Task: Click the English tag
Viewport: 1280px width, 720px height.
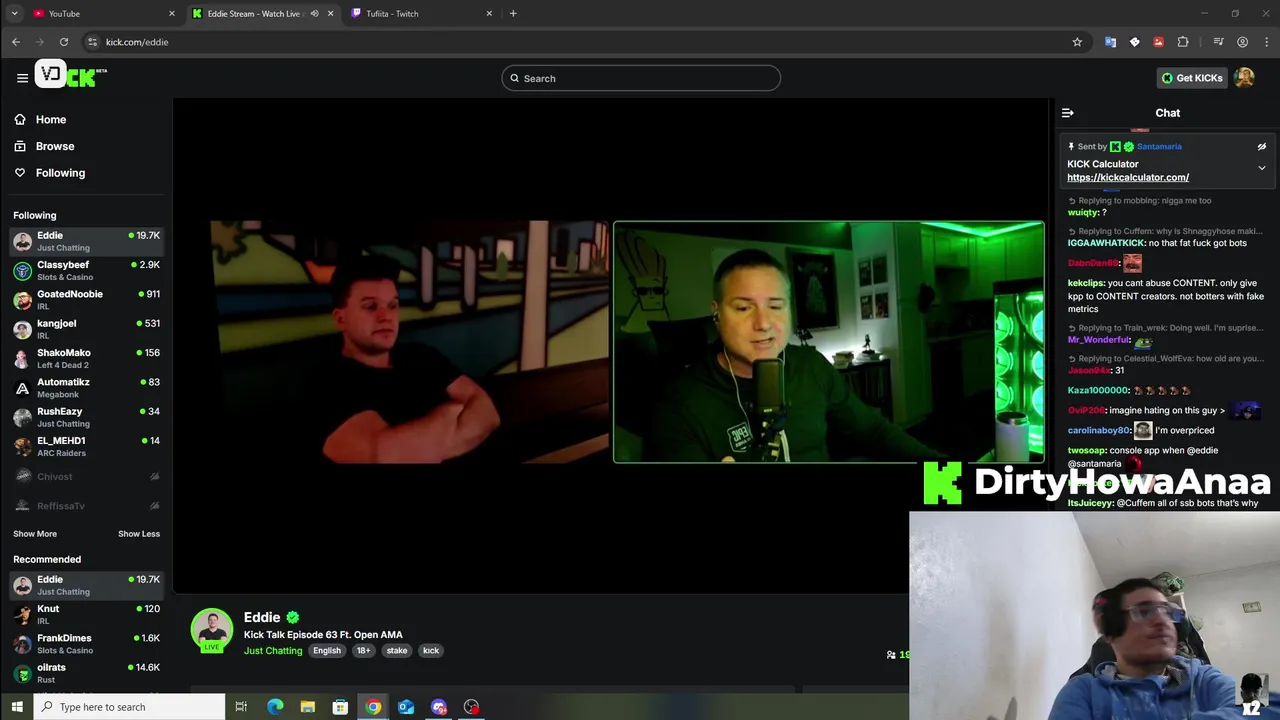Action: pyautogui.click(x=327, y=651)
